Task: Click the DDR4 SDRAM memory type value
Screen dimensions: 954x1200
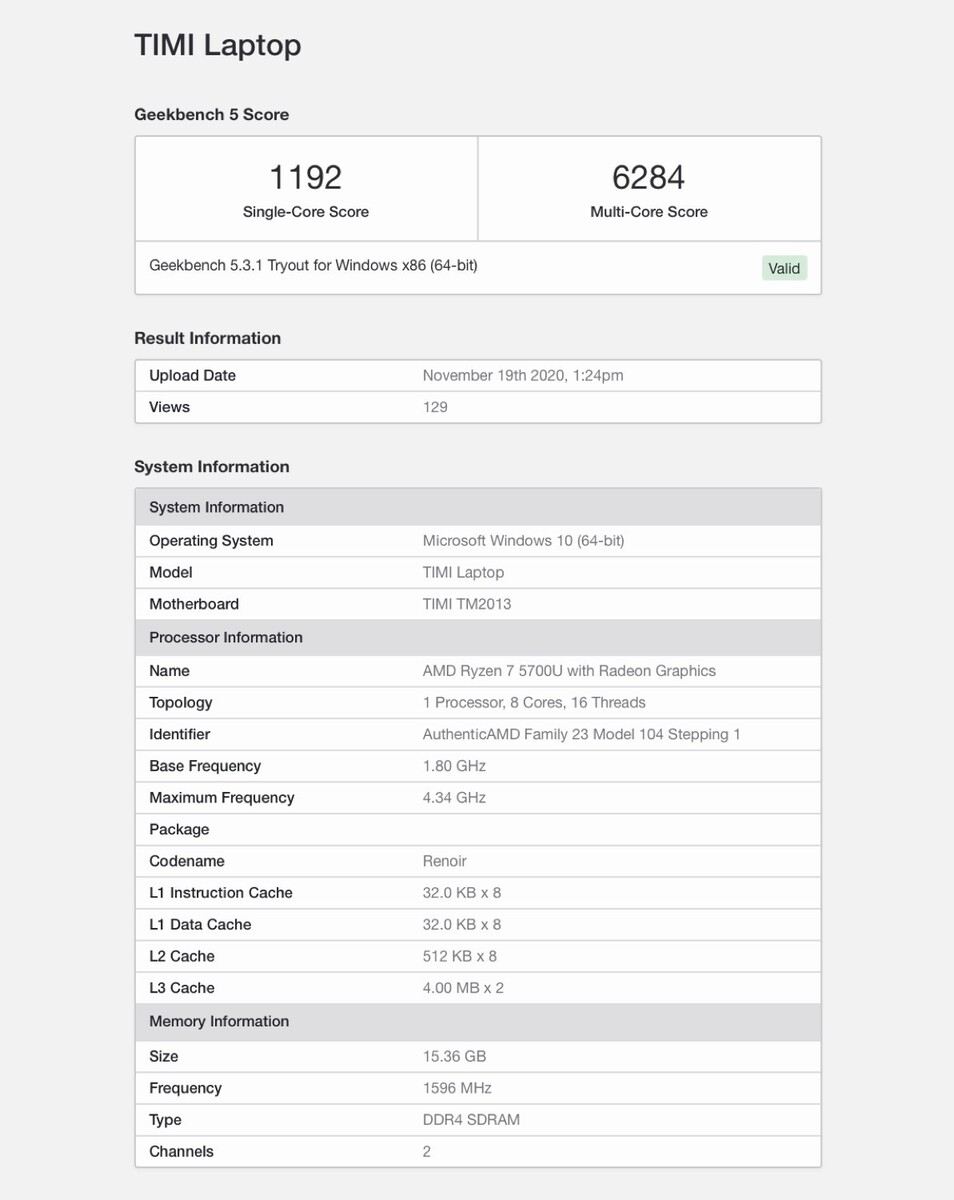Action: tap(471, 1120)
